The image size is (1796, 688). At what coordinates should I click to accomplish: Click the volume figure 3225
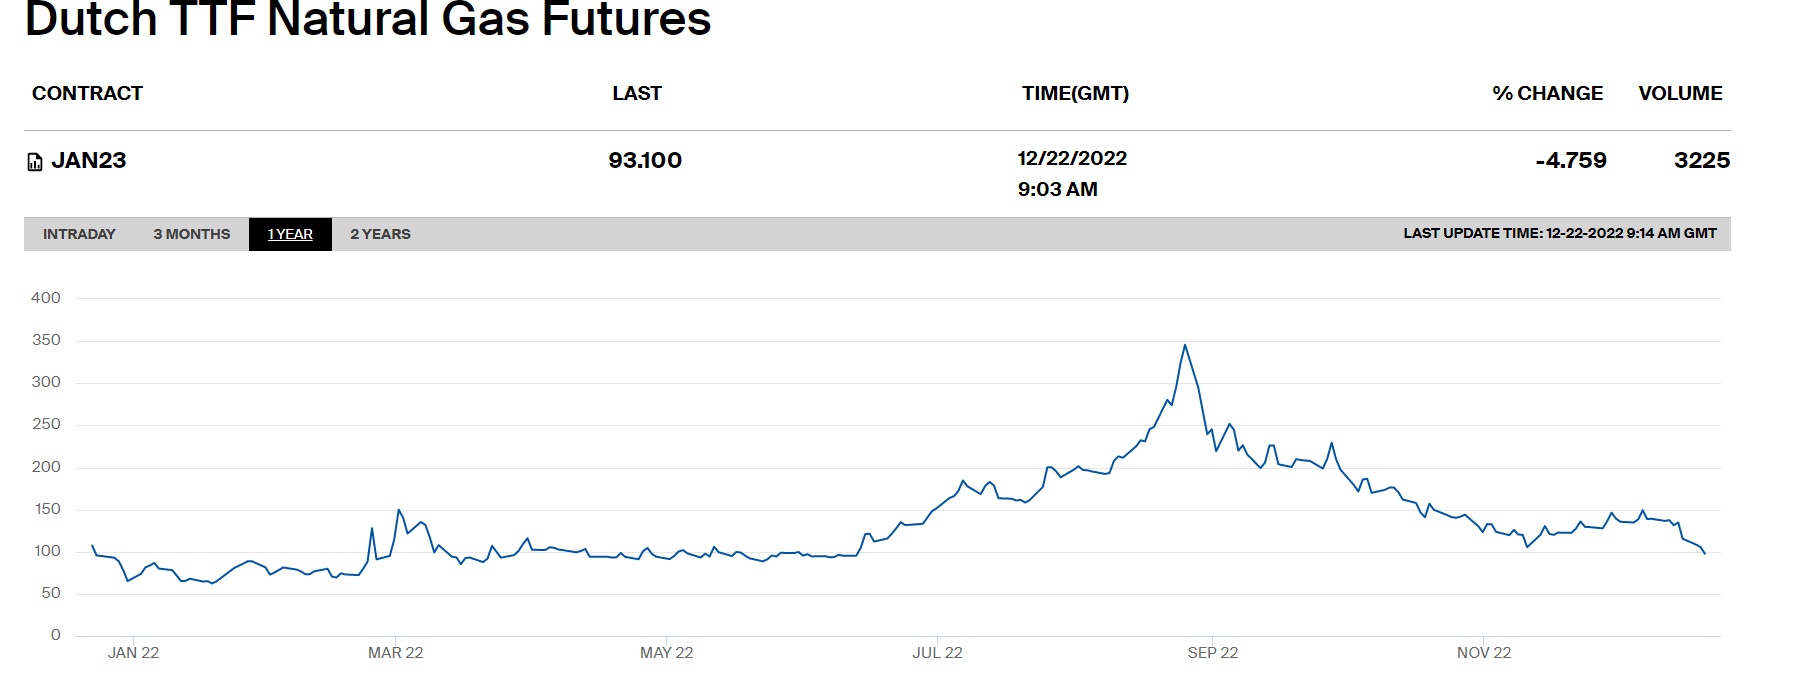click(1702, 160)
